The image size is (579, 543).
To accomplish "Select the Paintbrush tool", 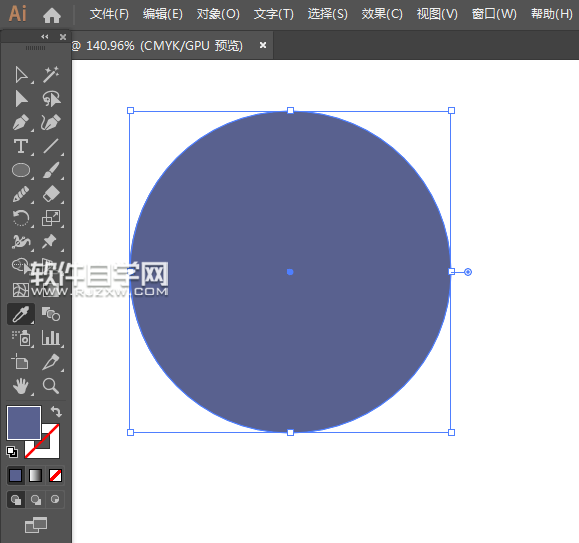I will (51, 171).
